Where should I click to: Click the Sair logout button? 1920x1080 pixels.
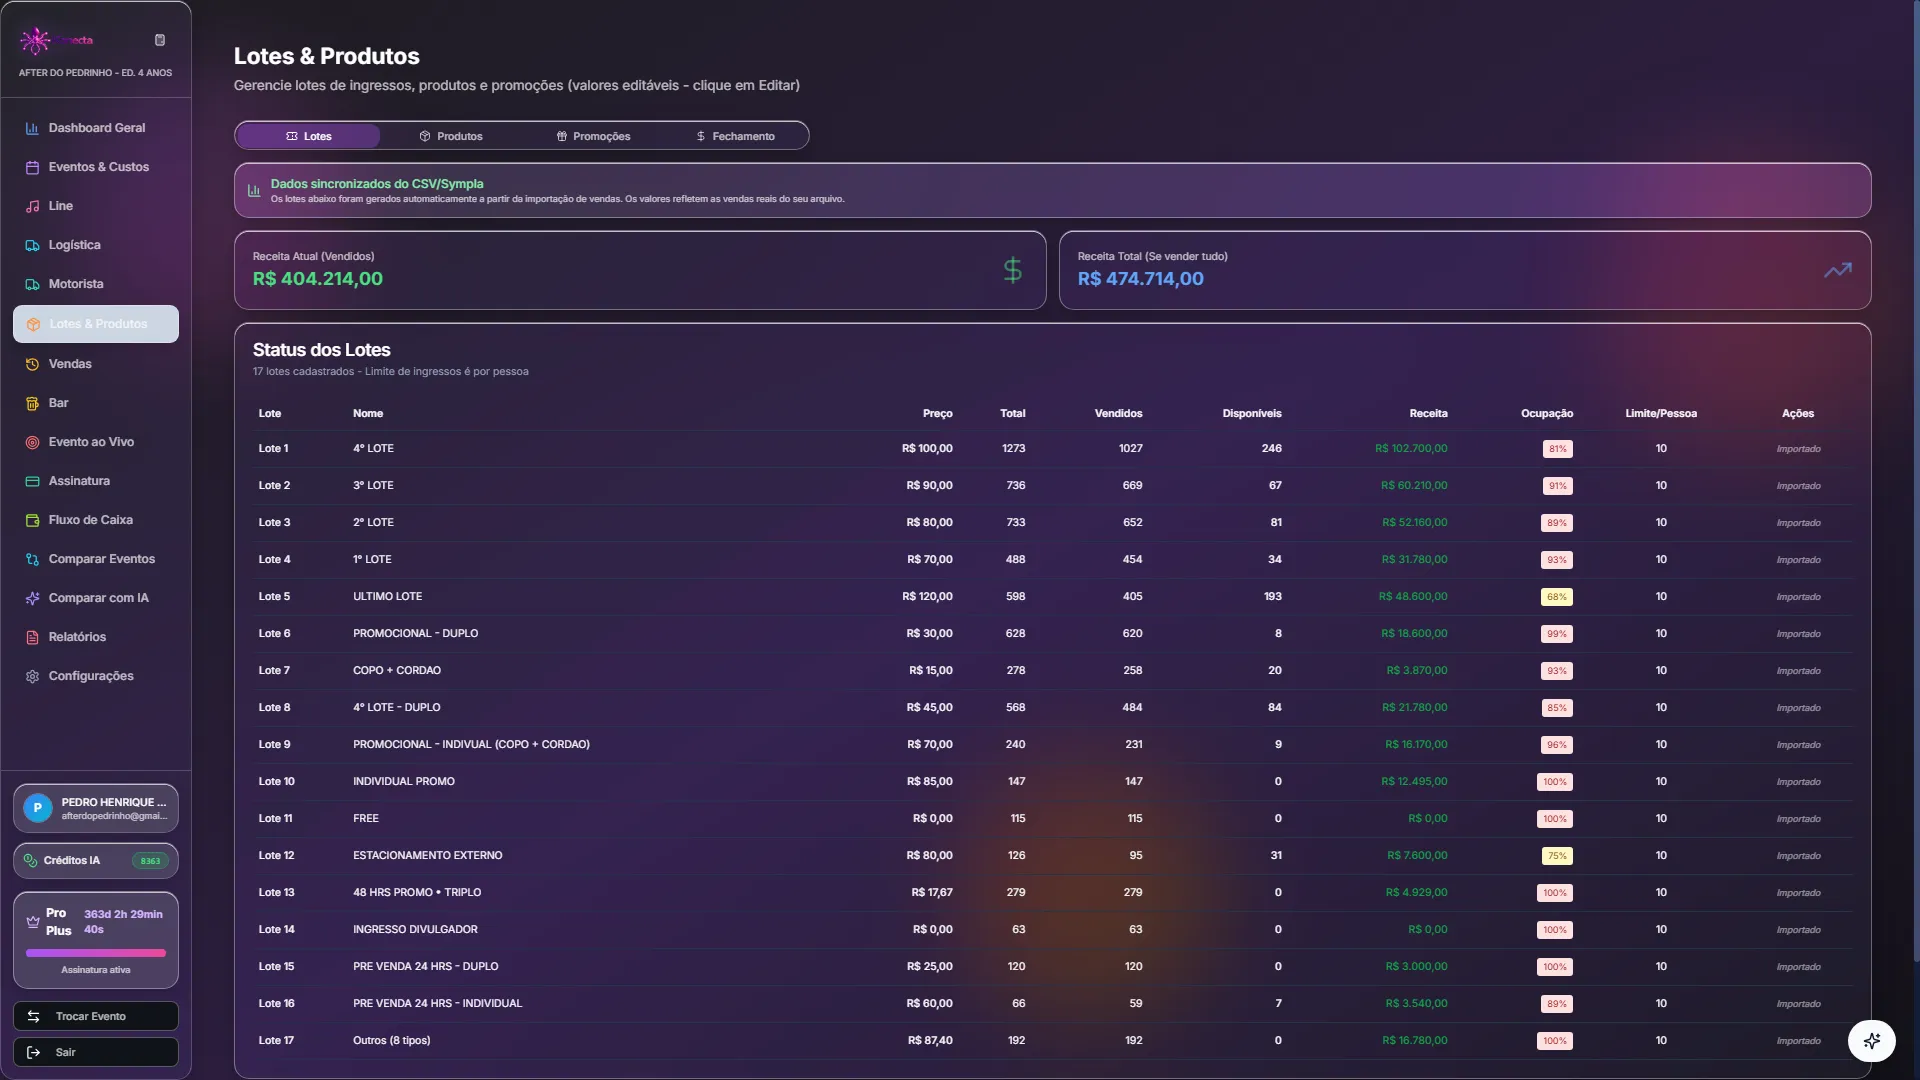point(95,1052)
